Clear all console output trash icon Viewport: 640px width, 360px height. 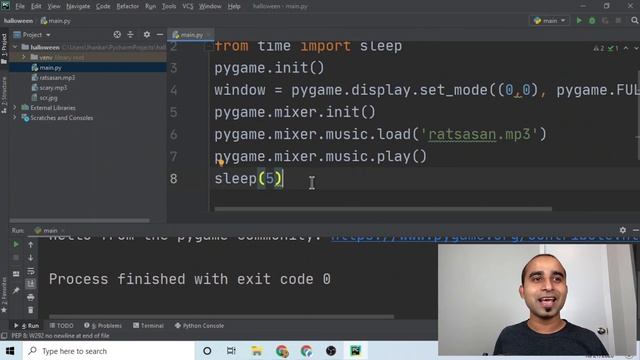click(x=31, y=310)
